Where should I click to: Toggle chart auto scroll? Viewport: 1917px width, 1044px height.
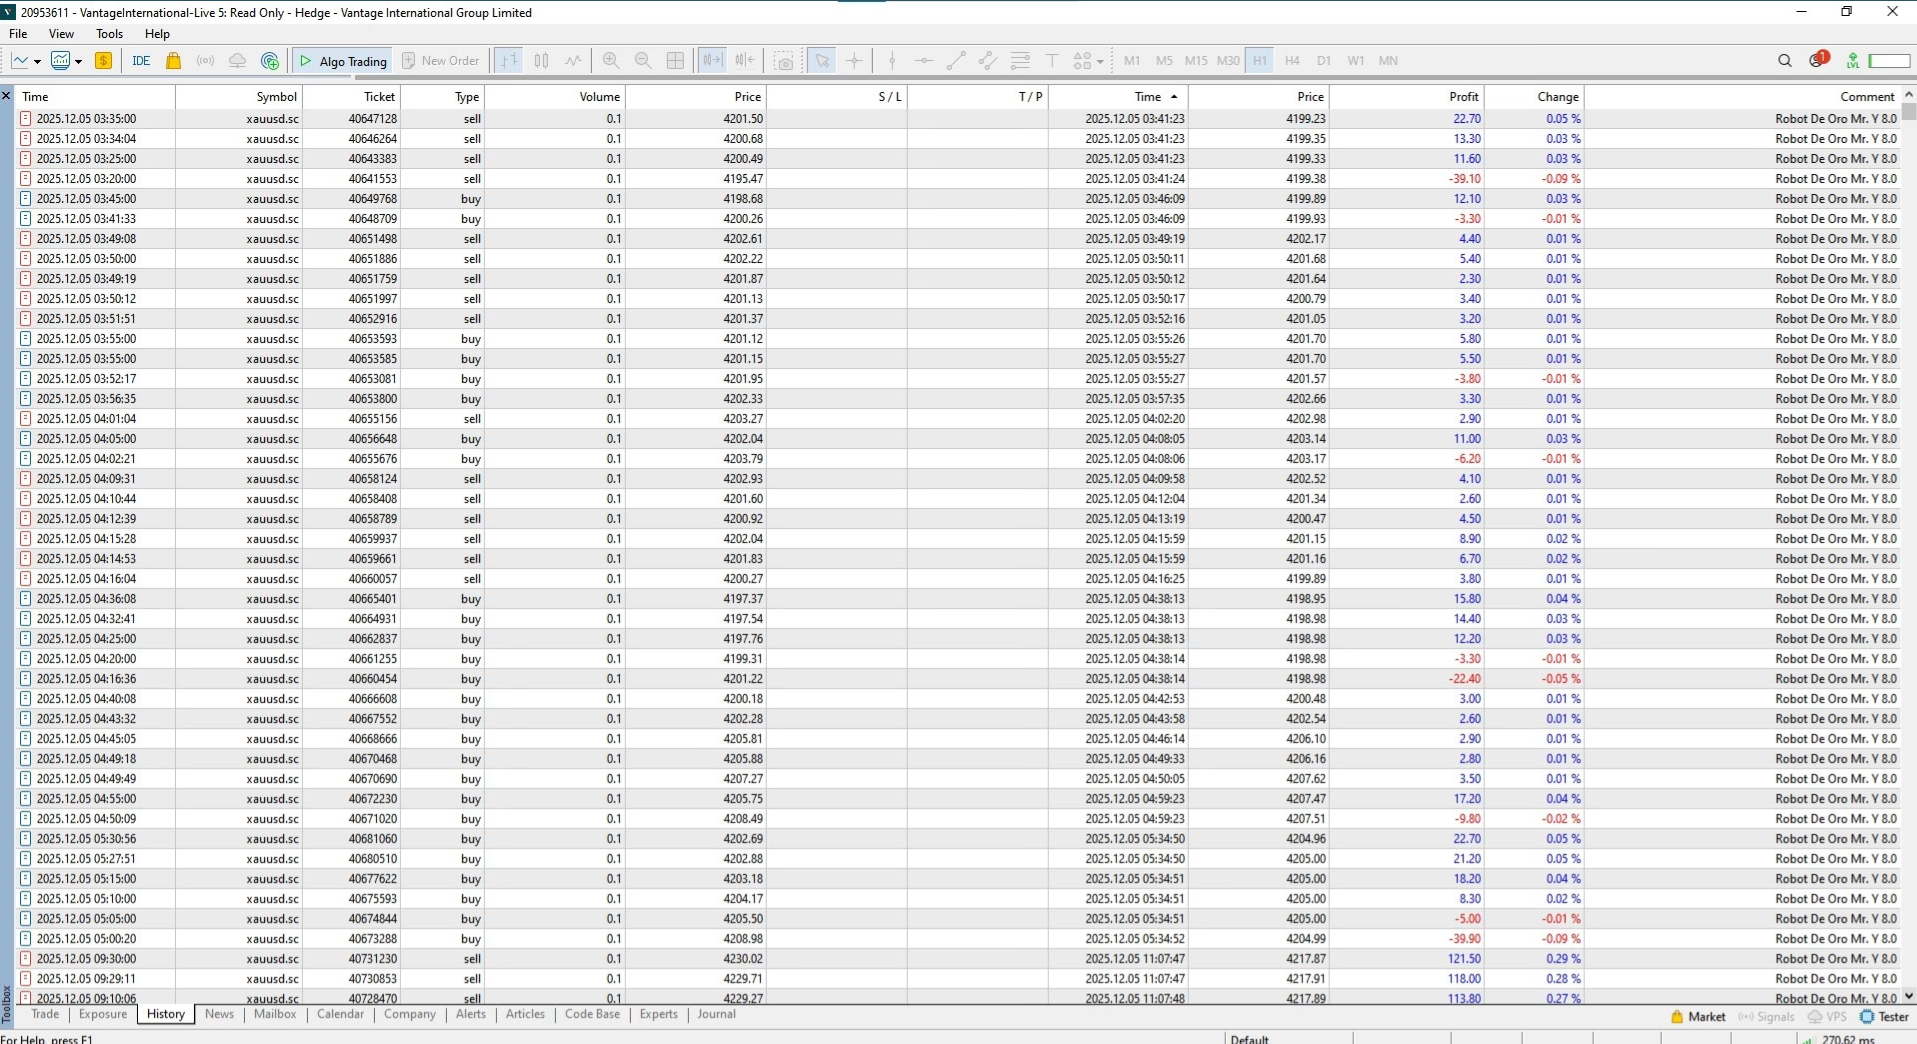point(712,61)
